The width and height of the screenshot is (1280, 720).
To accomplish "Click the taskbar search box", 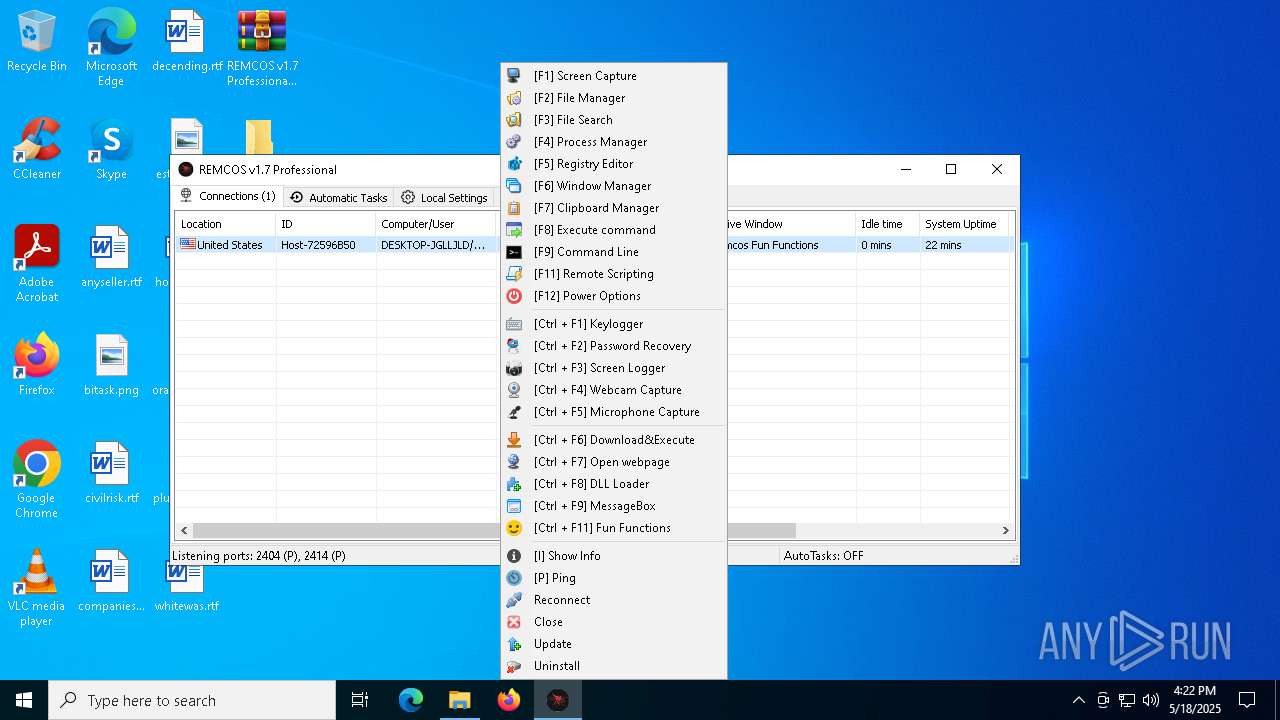I will click(x=192, y=700).
